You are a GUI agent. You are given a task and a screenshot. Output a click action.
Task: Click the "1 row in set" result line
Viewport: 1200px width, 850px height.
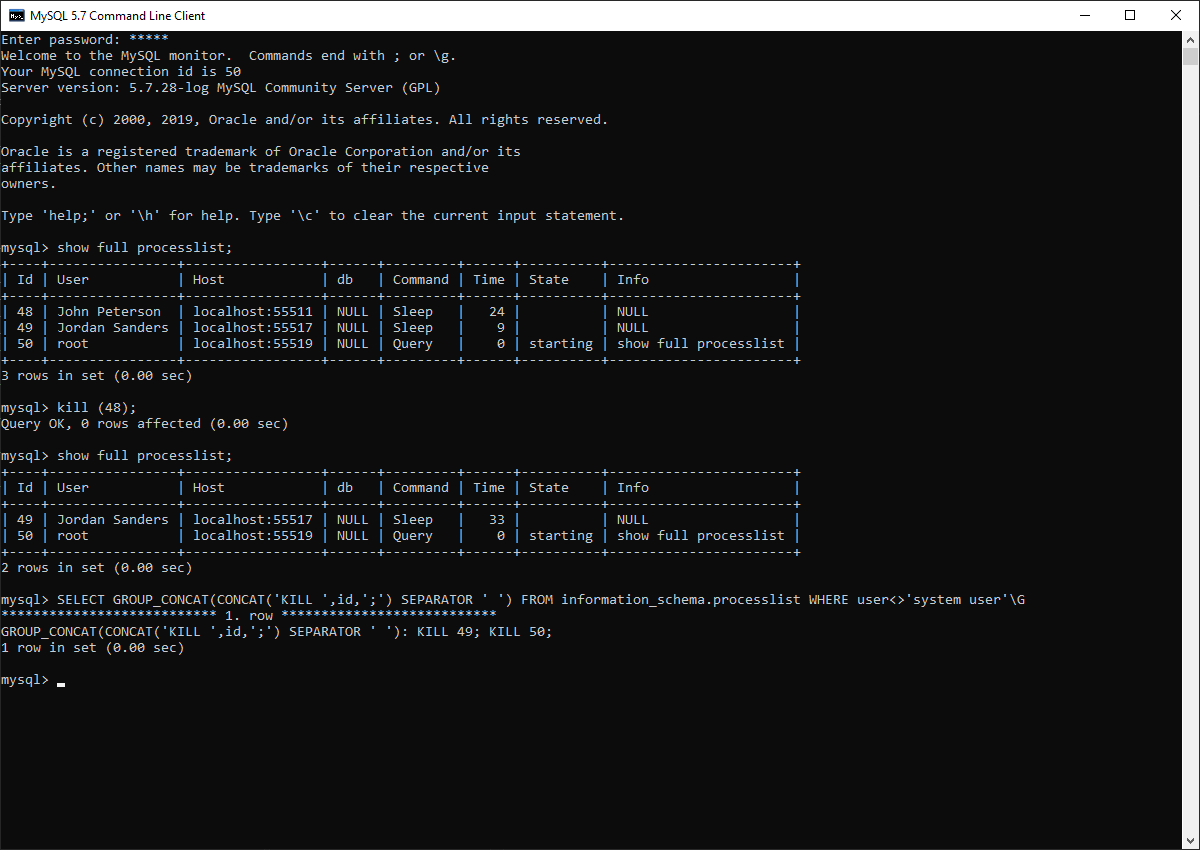[x=93, y=648]
